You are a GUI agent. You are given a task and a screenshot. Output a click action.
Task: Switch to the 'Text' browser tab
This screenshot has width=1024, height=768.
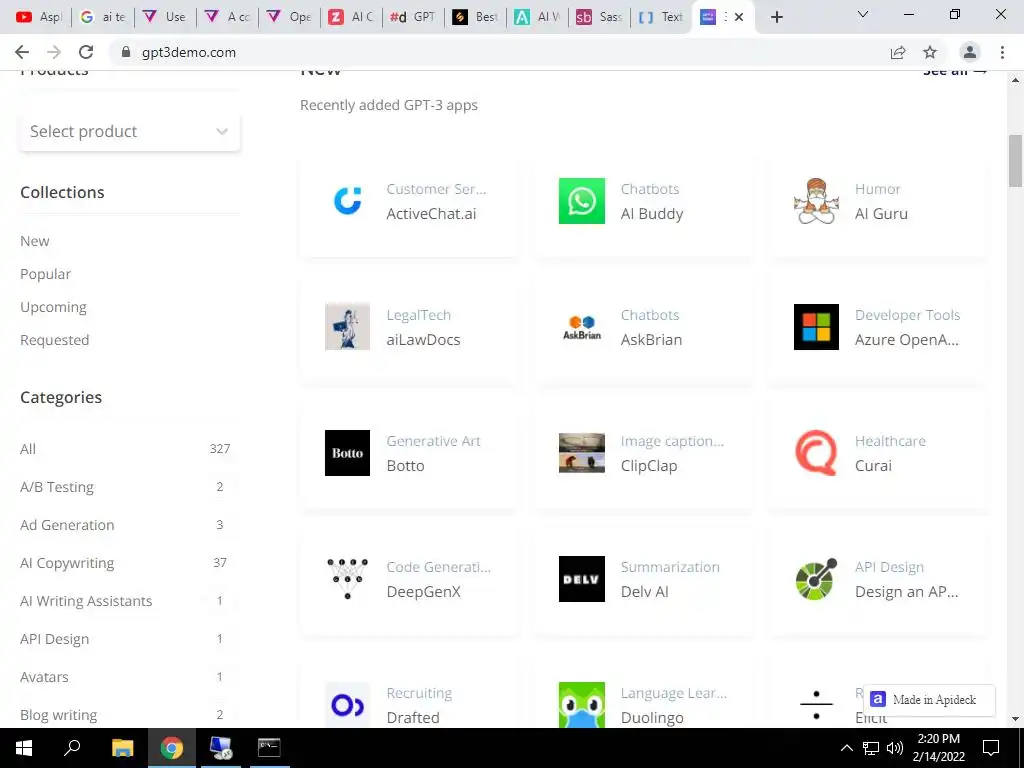(x=662, y=17)
